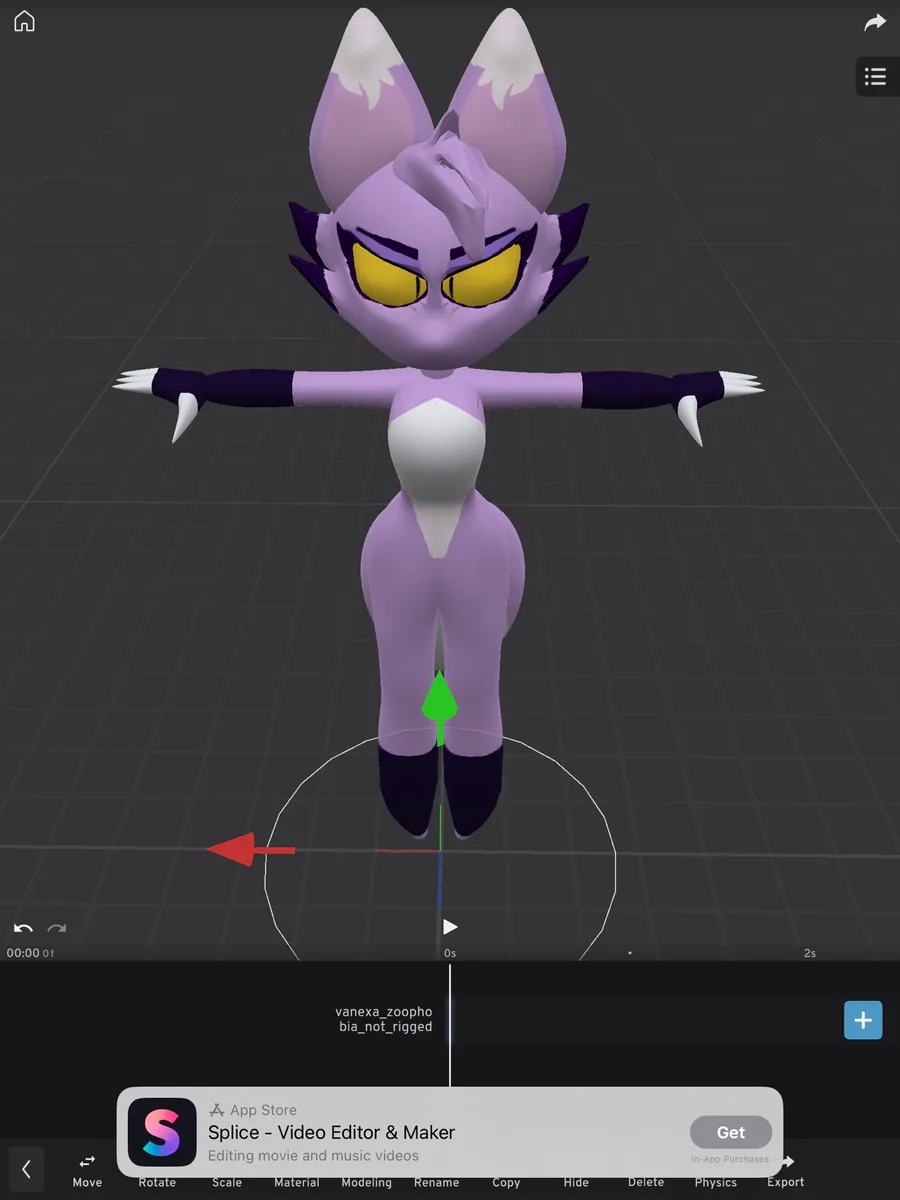Tap the share arrow icon

[x=875, y=22]
